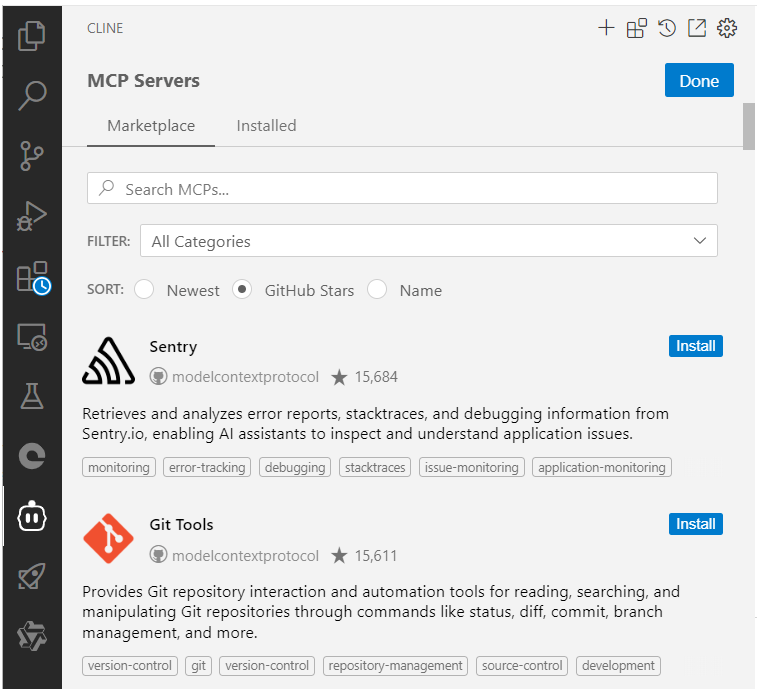Click the debugging tag
Image resolution: width=764 pixels, height=698 pixels.
click(295, 467)
